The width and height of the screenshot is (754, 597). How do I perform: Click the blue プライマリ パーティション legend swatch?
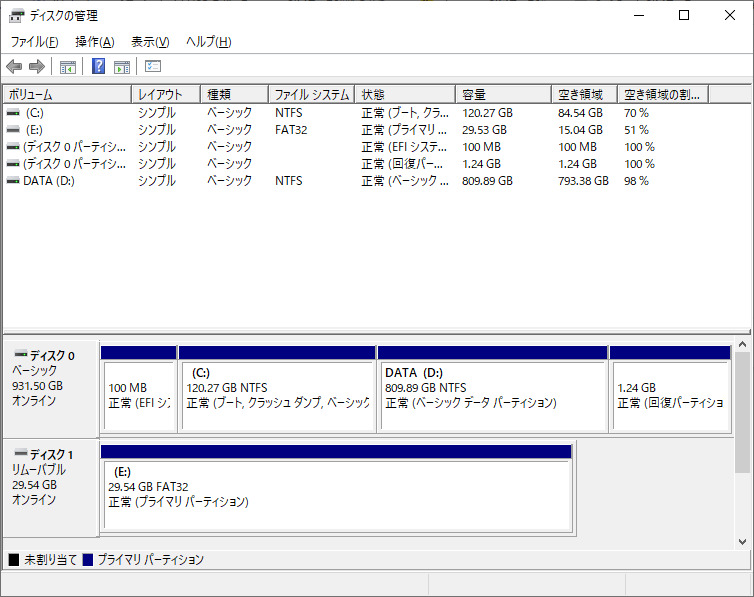pyautogui.click(x=88, y=560)
